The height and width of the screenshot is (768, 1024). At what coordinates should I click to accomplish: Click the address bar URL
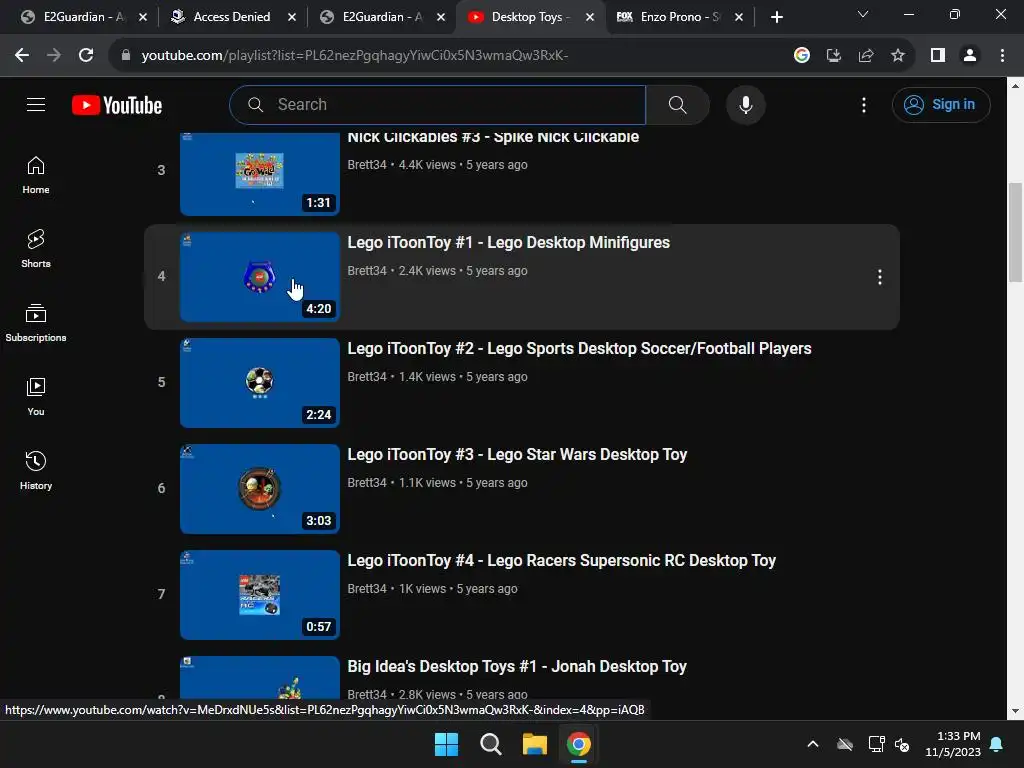(355, 56)
